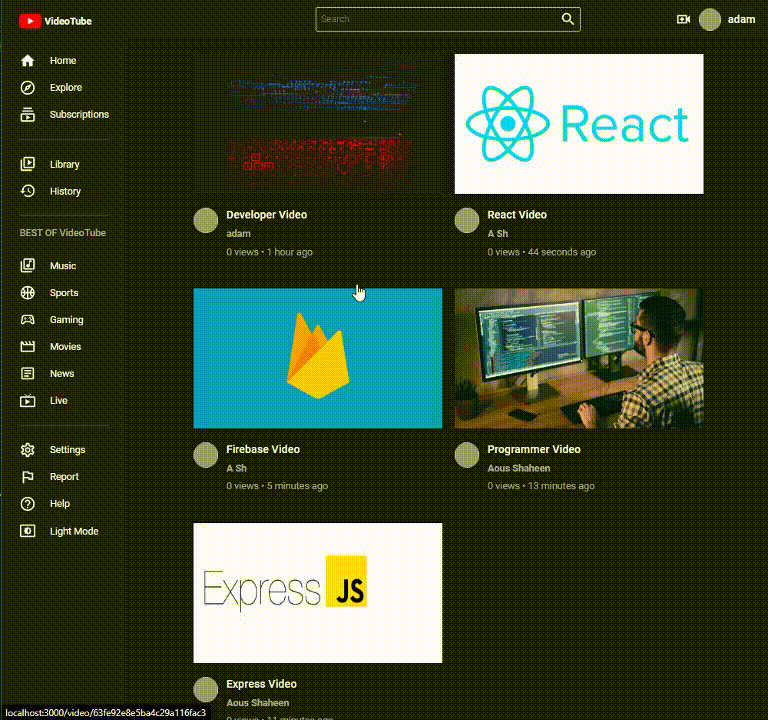The width and height of the screenshot is (768, 720).
Task: Click the VideoTube red play logo
Action: click(29, 21)
